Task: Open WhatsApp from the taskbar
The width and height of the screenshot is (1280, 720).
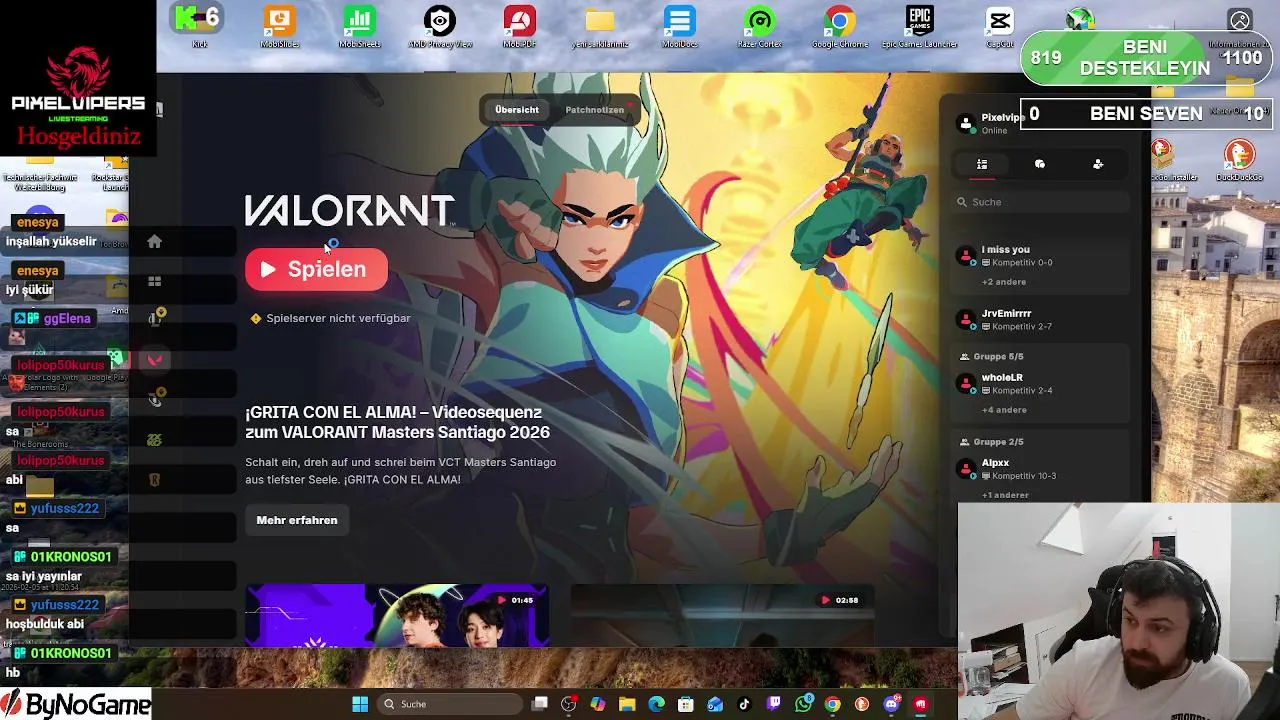Action: pyautogui.click(x=803, y=704)
